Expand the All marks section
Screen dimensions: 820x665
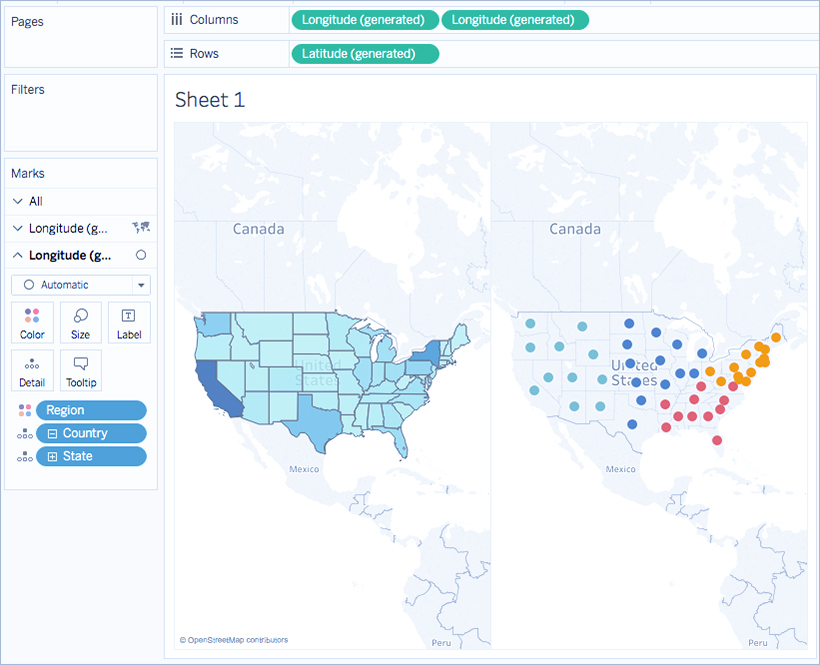(x=18, y=202)
